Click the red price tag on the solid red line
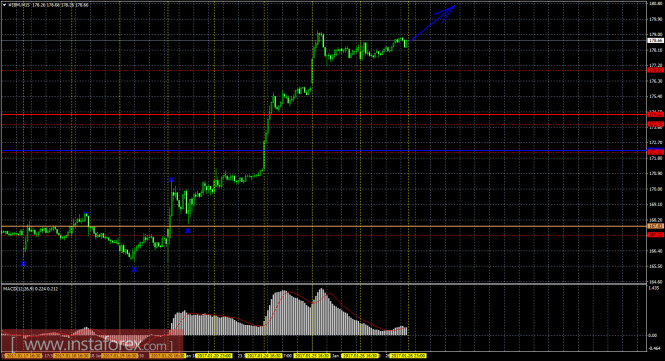Image resolution: width=665 pixels, height=361 pixels. pos(655,115)
